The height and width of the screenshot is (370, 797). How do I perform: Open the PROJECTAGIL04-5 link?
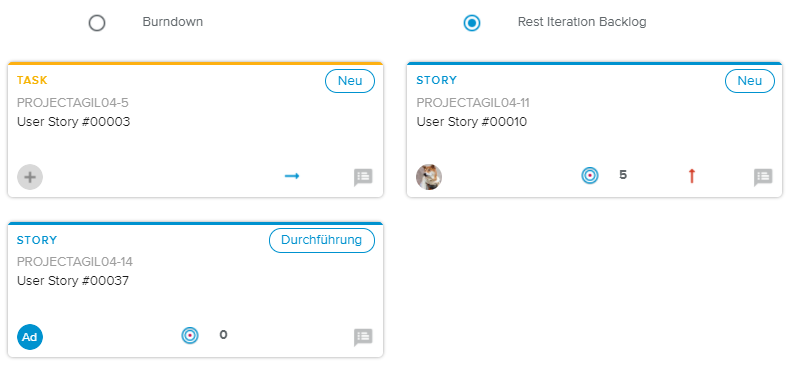(73, 103)
